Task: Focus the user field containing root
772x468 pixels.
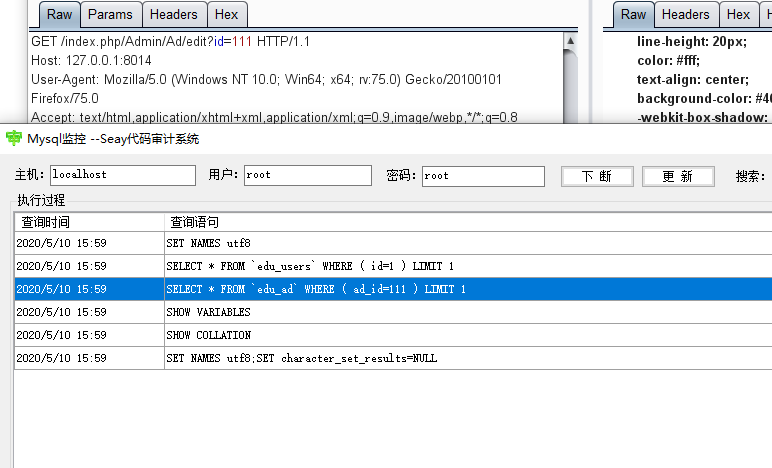Action: tap(308, 175)
